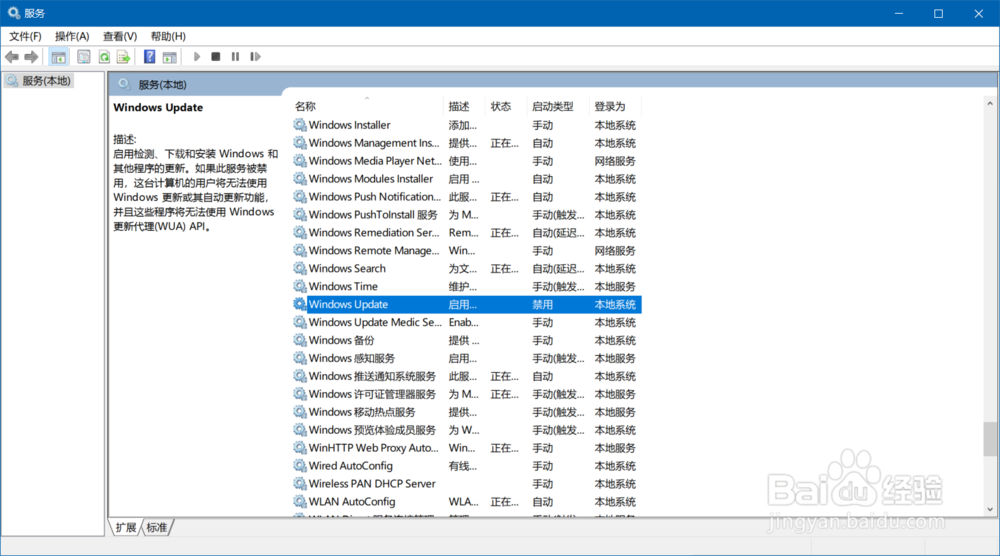
Task: Select the Windows 感知服务 service name
Action: 351,358
